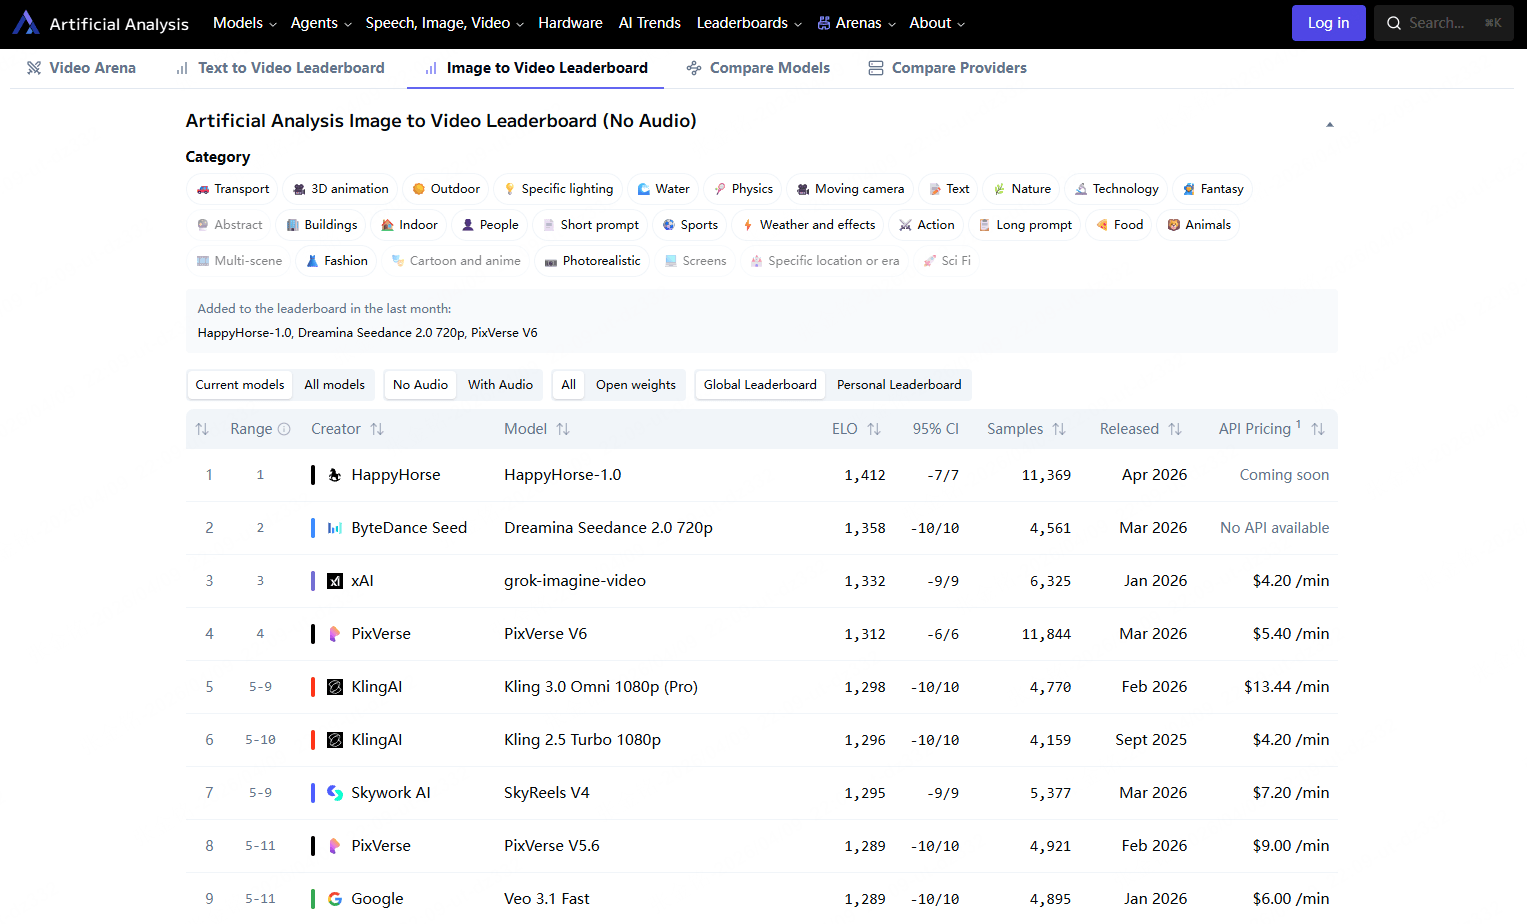The image size is (1527, 924).
Task: Open the Leaderboards dropdown menu
Action: pyautogui.click(x=748, y=22)
